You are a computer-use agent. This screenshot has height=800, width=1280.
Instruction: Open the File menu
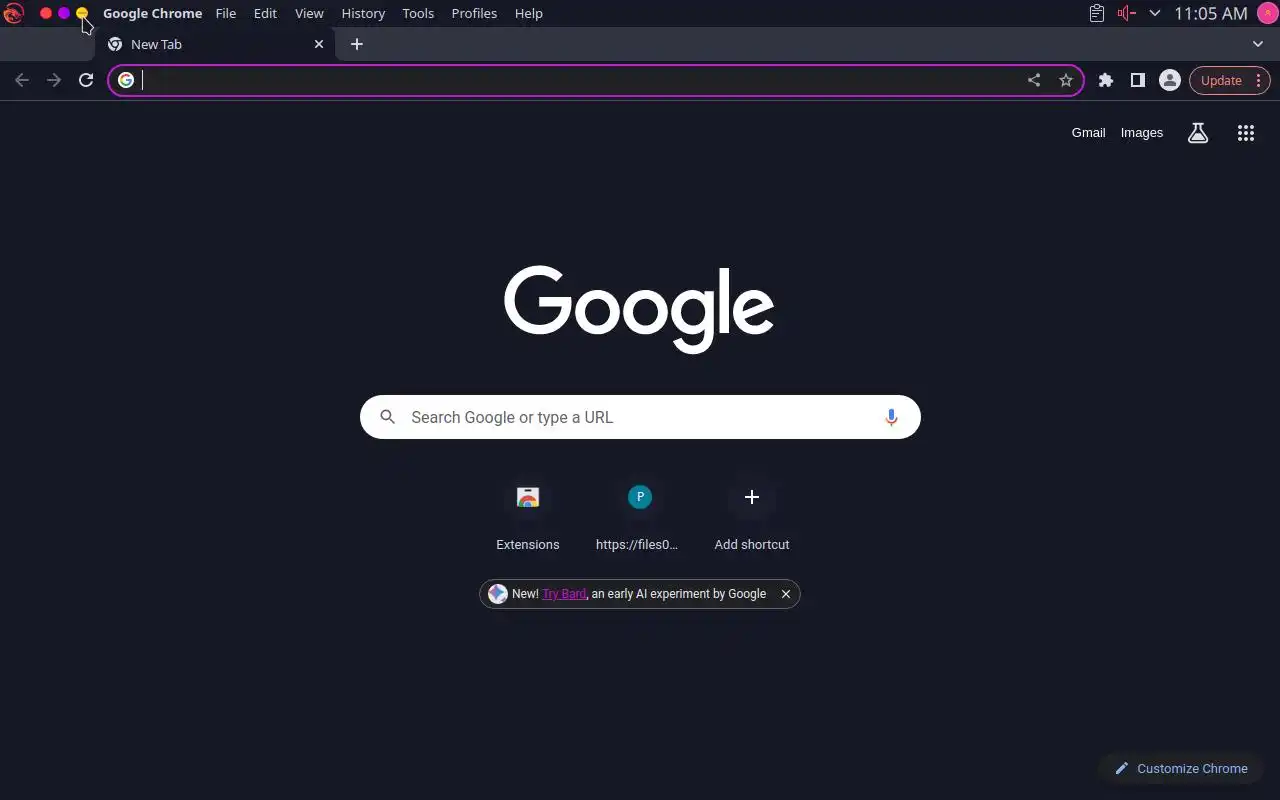pos(226,13)
